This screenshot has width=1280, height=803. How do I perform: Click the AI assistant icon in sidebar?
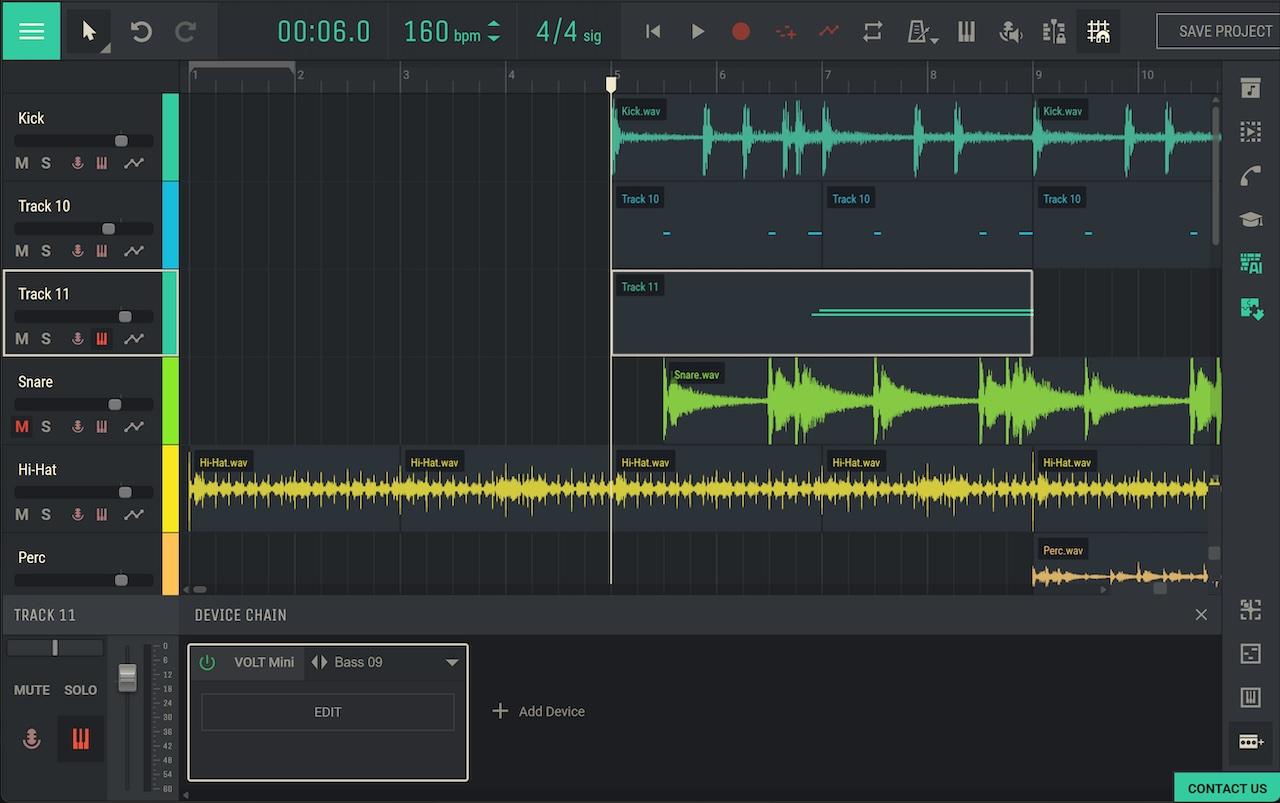click(x=1250, y=263)
